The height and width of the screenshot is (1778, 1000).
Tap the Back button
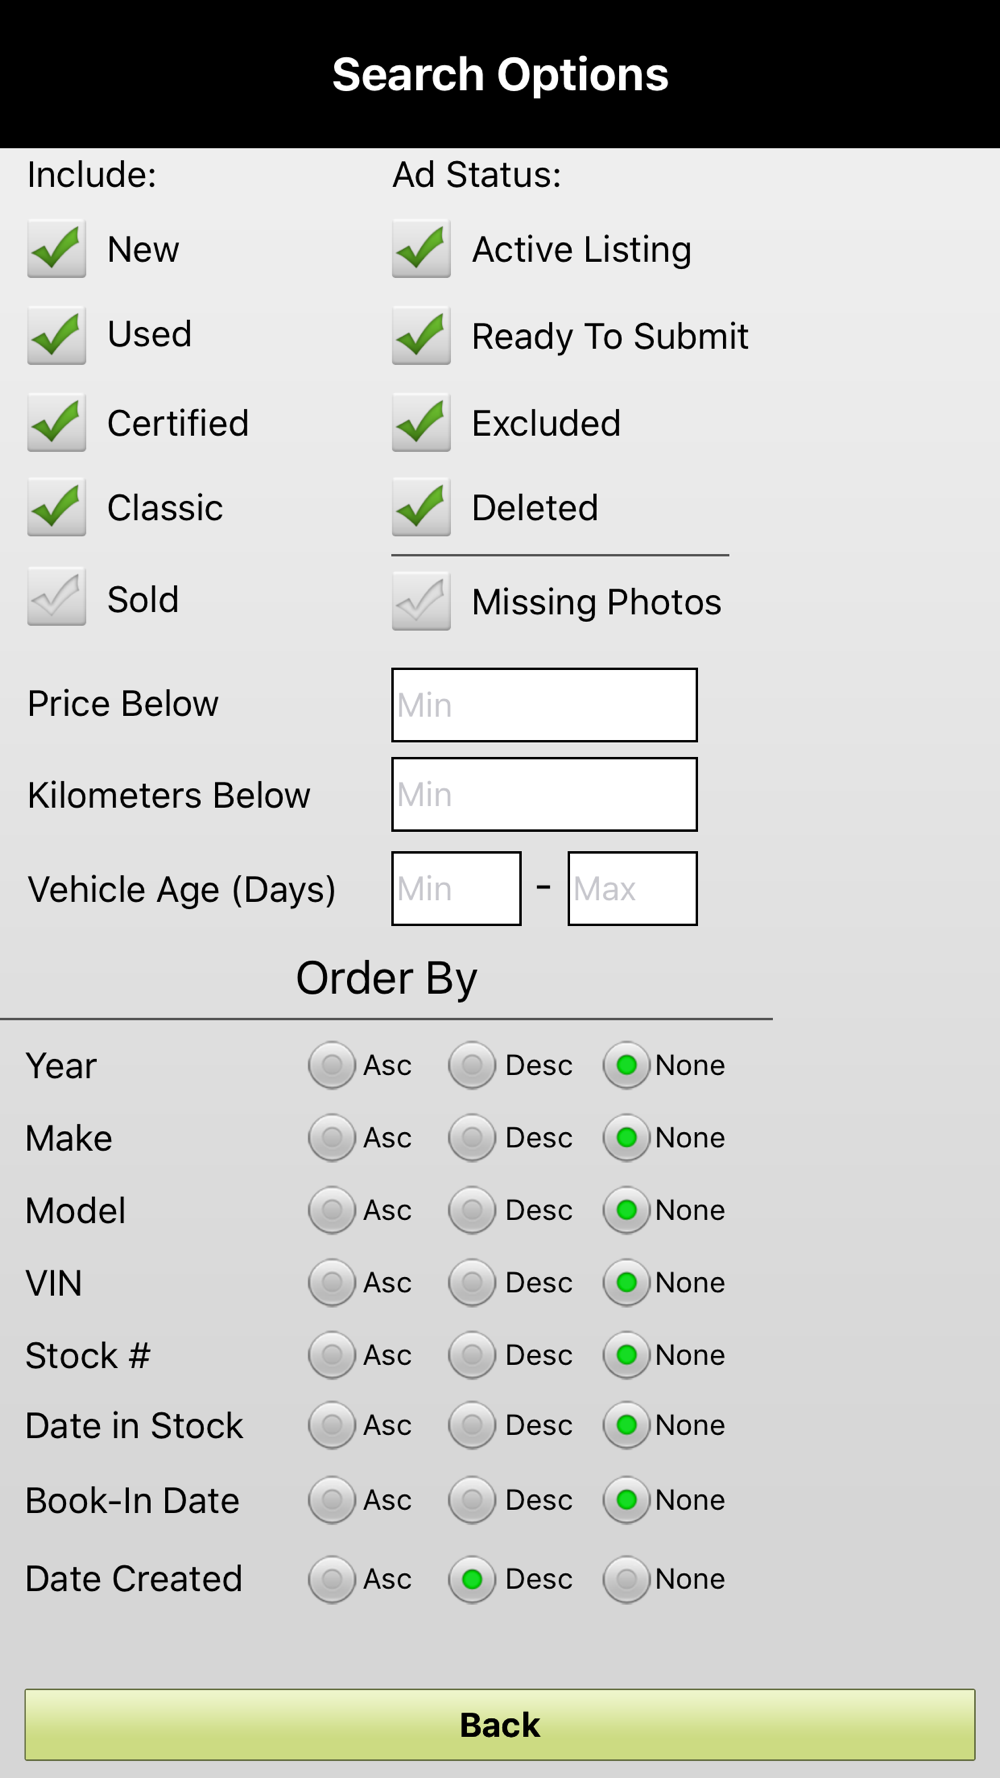pyautogui.click(x=500, y=1725)
